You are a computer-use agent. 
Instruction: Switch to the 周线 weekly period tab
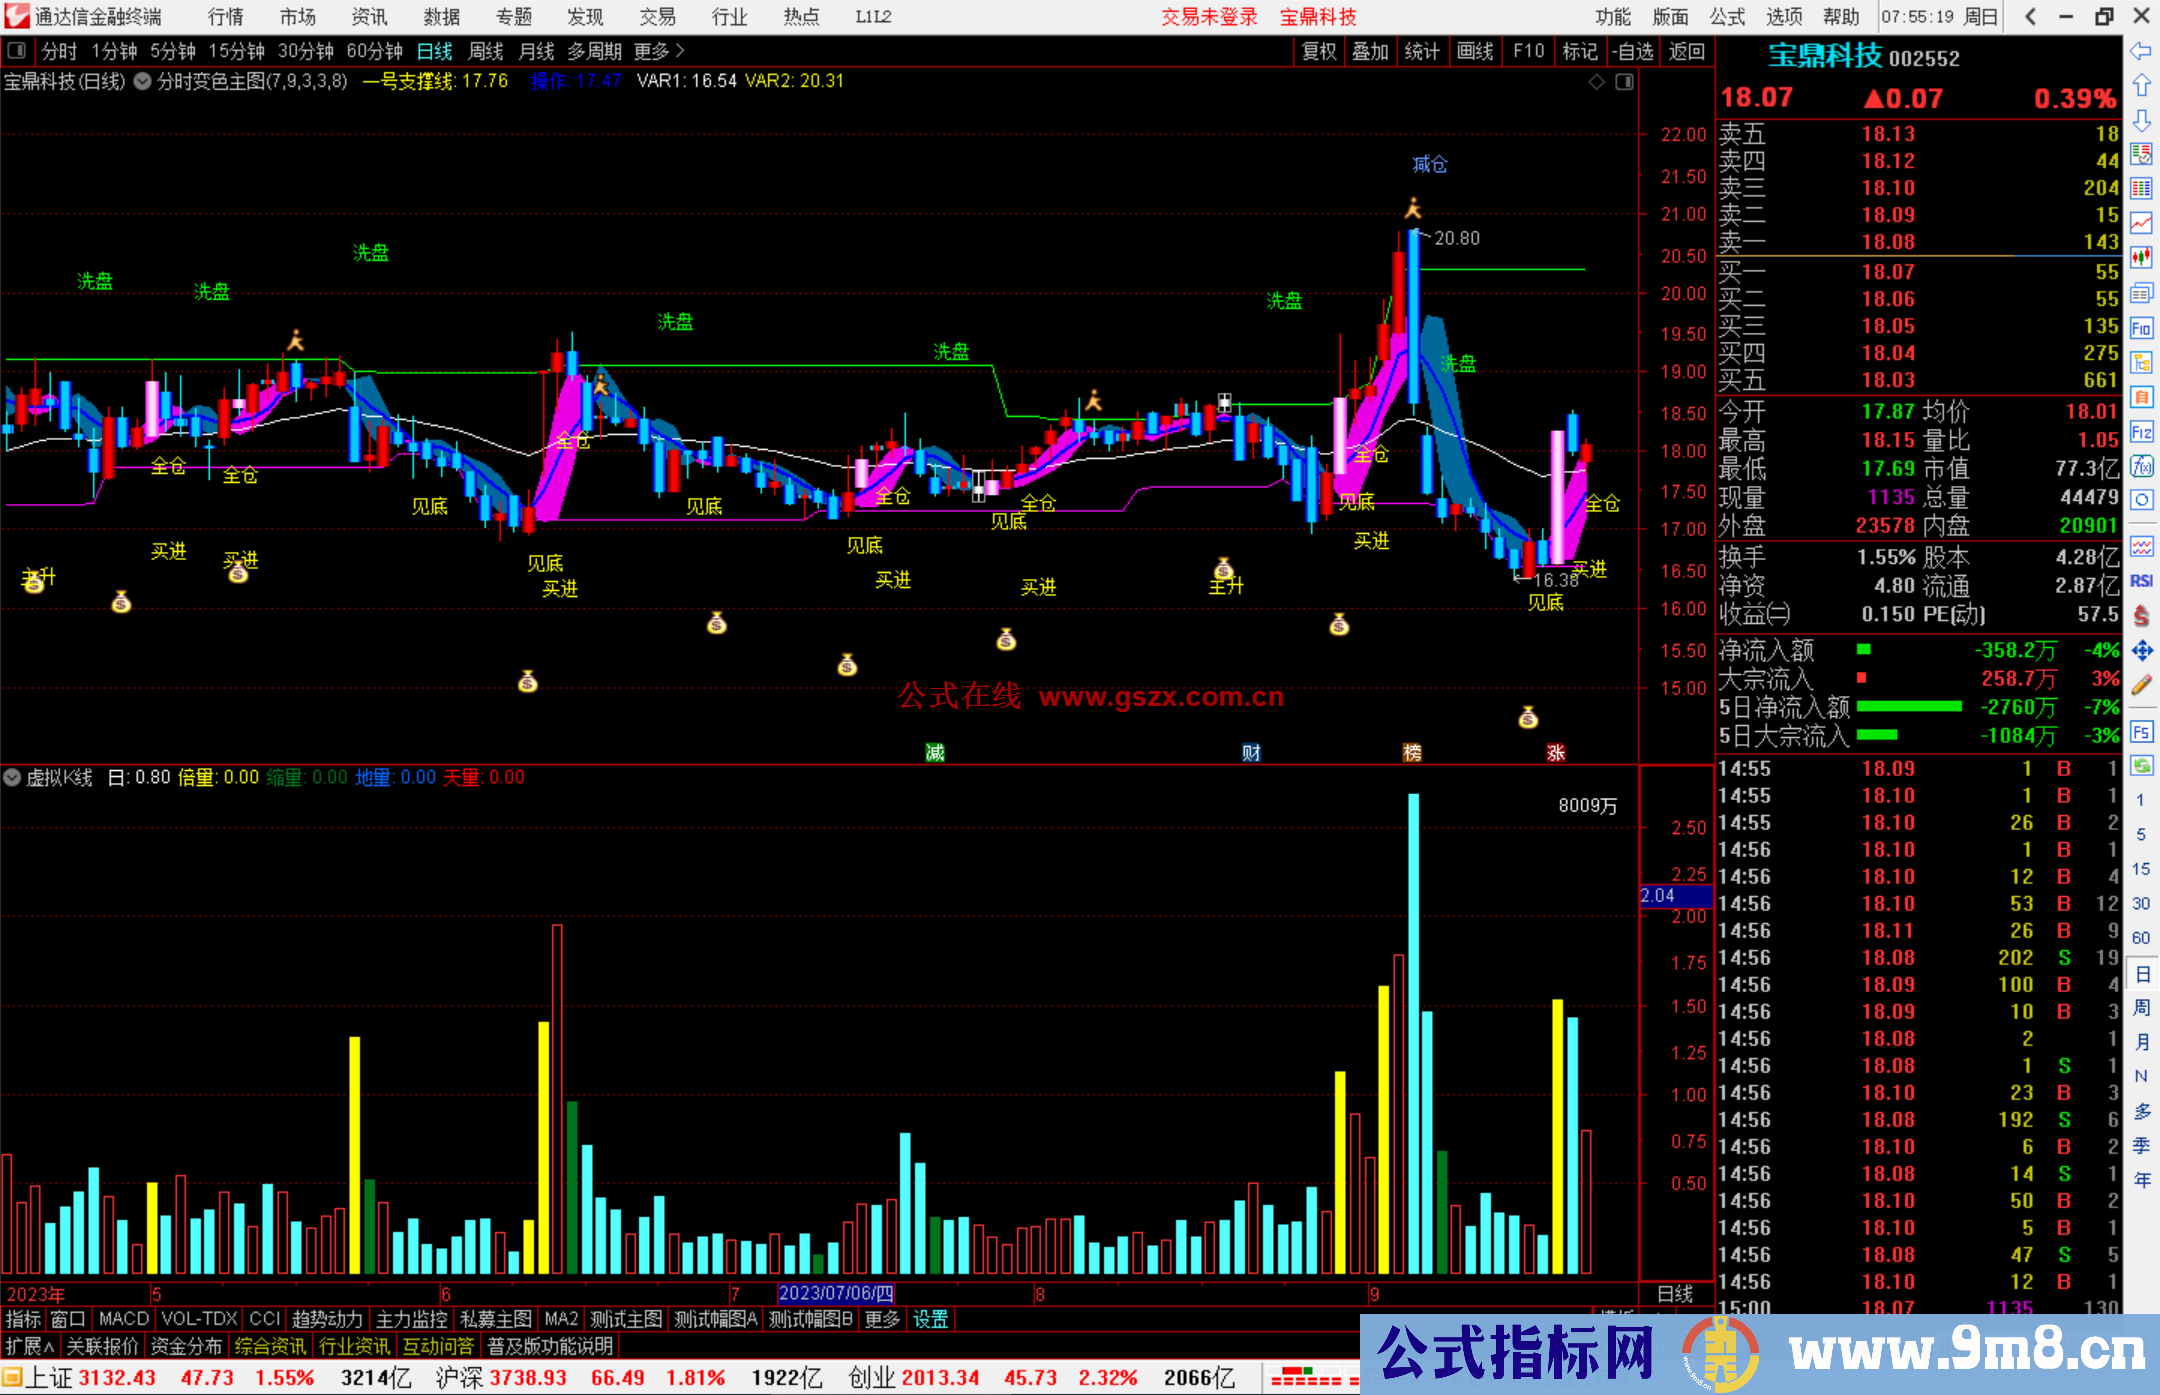tap(486, 51)
